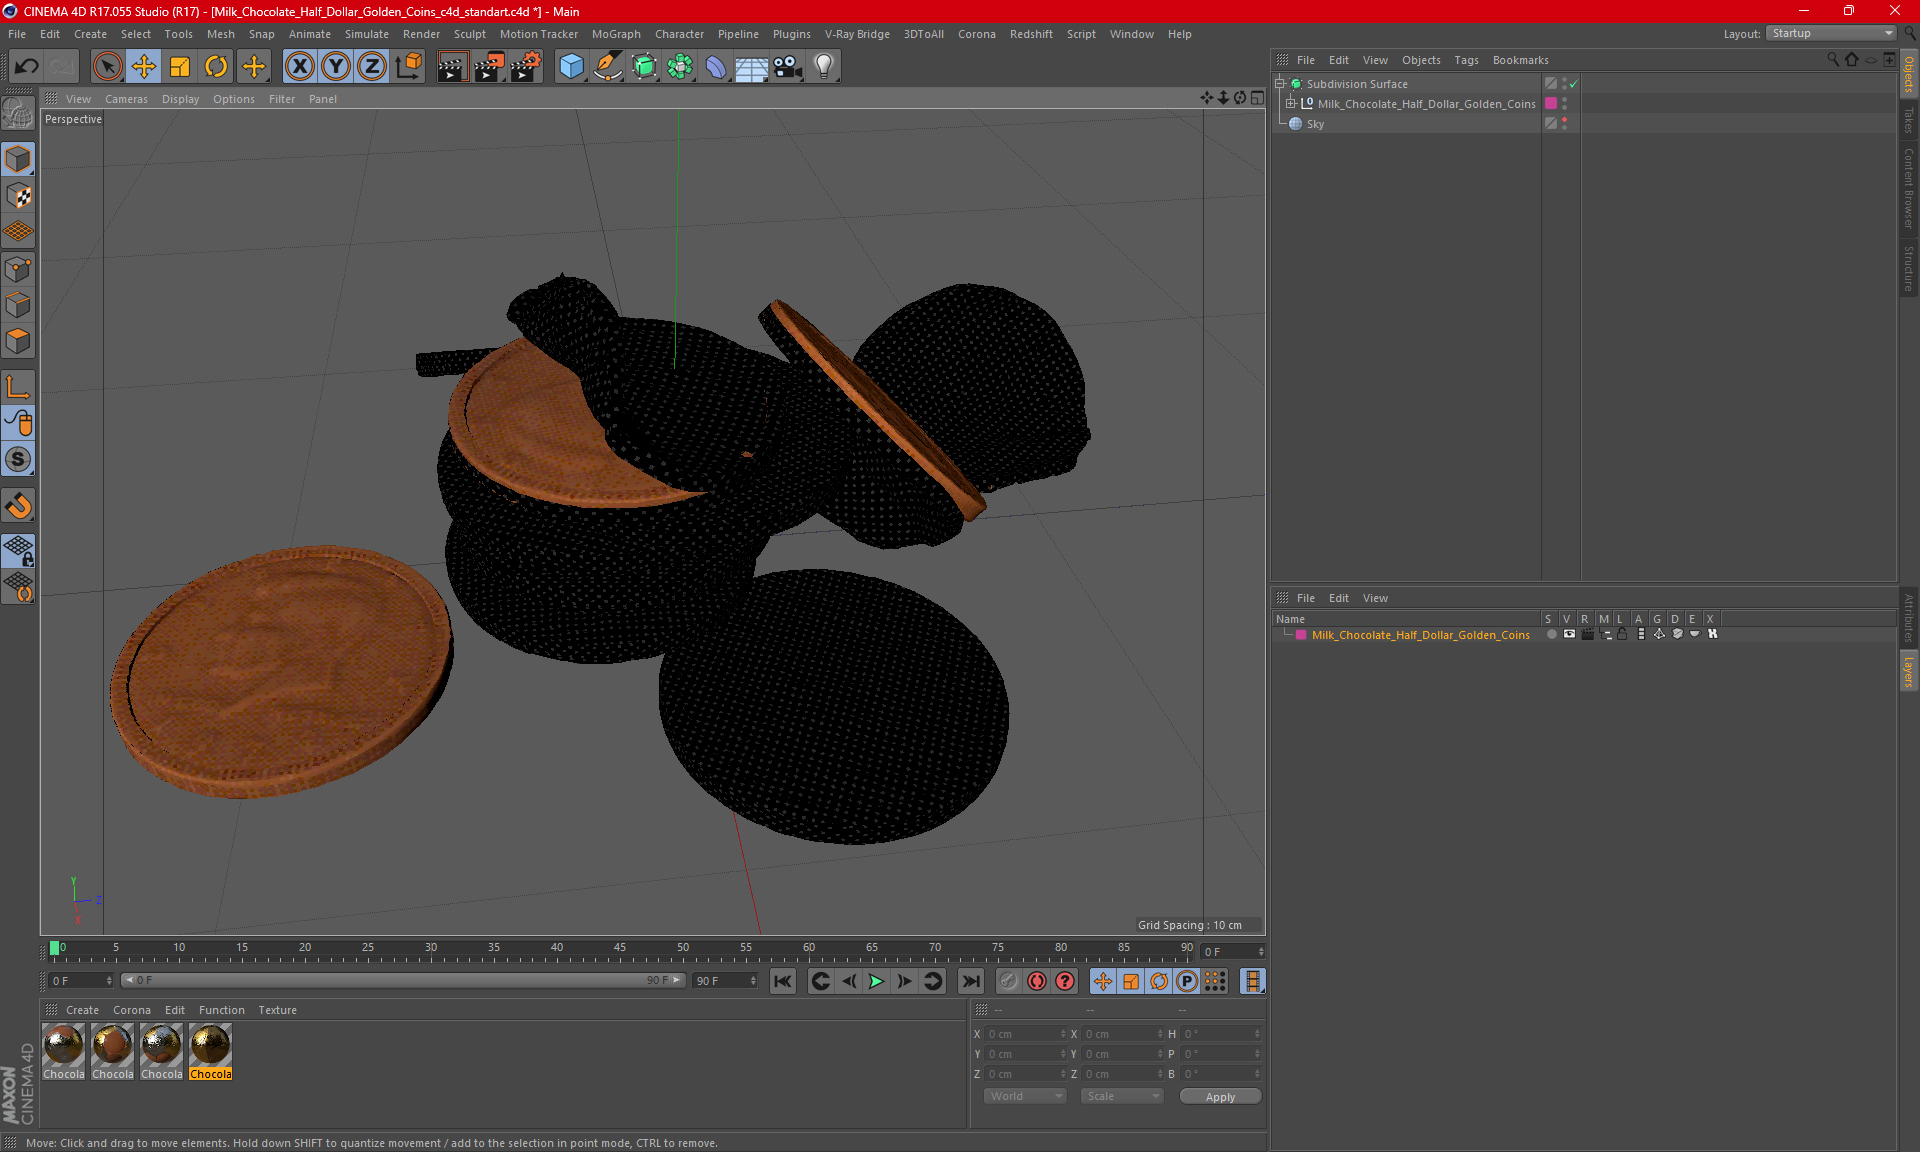The width and height of the screenshot is (1920, 1152).
Task: Toggle Subdivision Surface enable checkmark
Action: coord(1574,84)
